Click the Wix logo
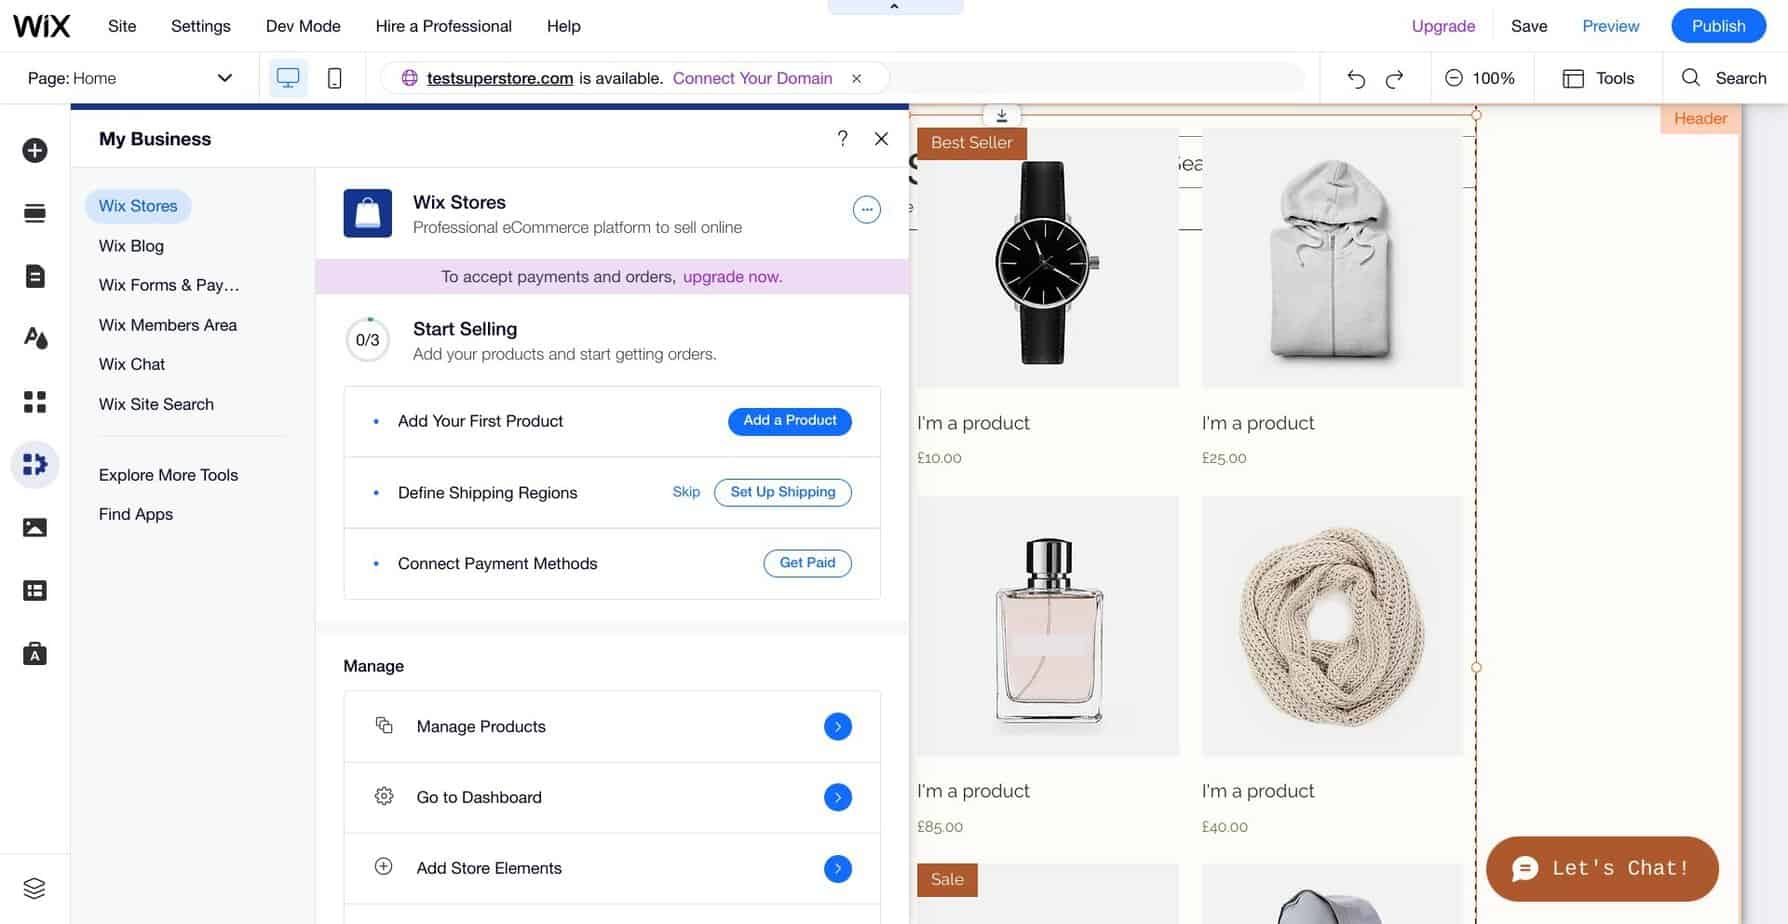1788x924 pixels. pyautogui.click(x=41, y=26)
